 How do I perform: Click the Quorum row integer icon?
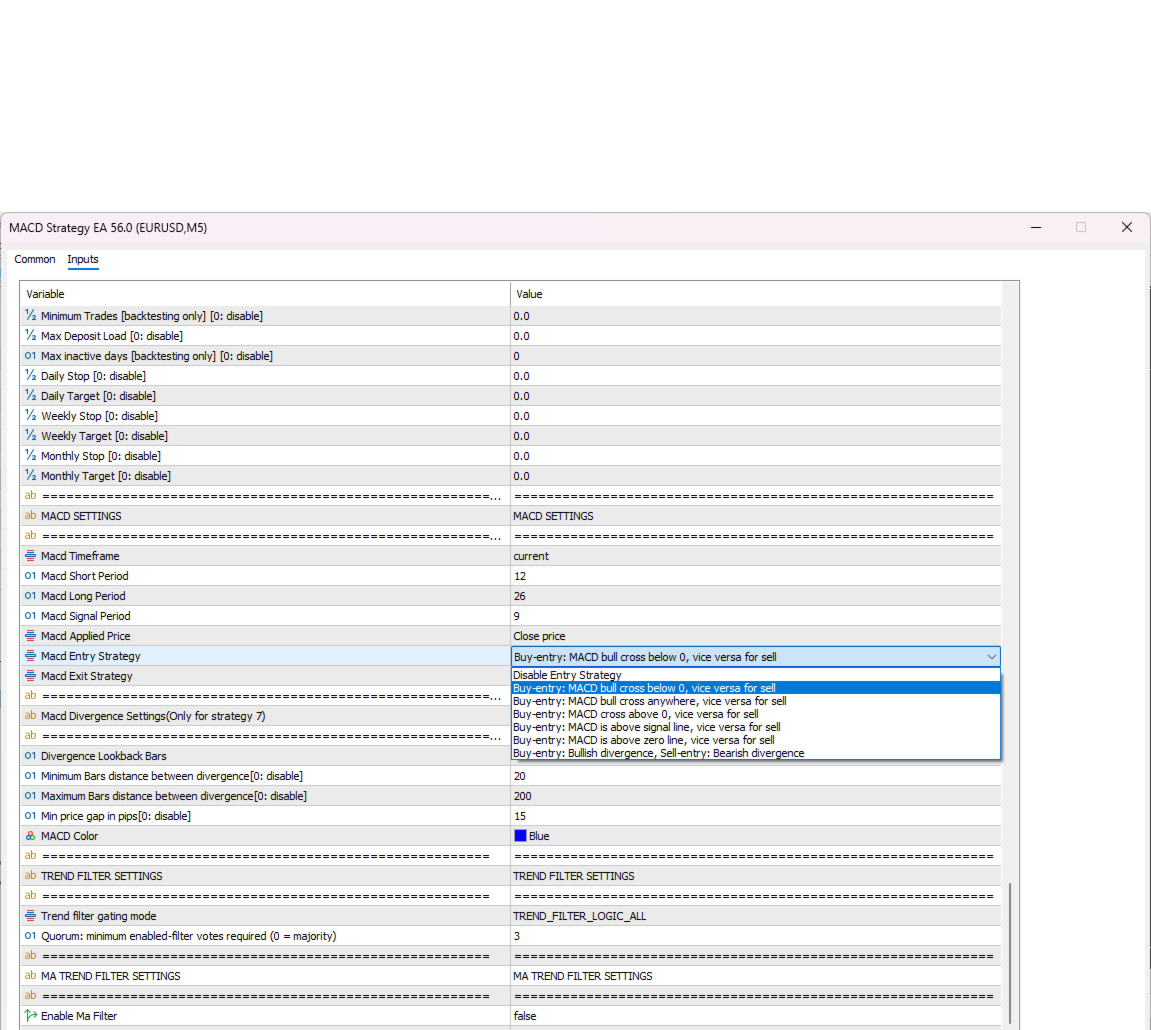(30, 935)
